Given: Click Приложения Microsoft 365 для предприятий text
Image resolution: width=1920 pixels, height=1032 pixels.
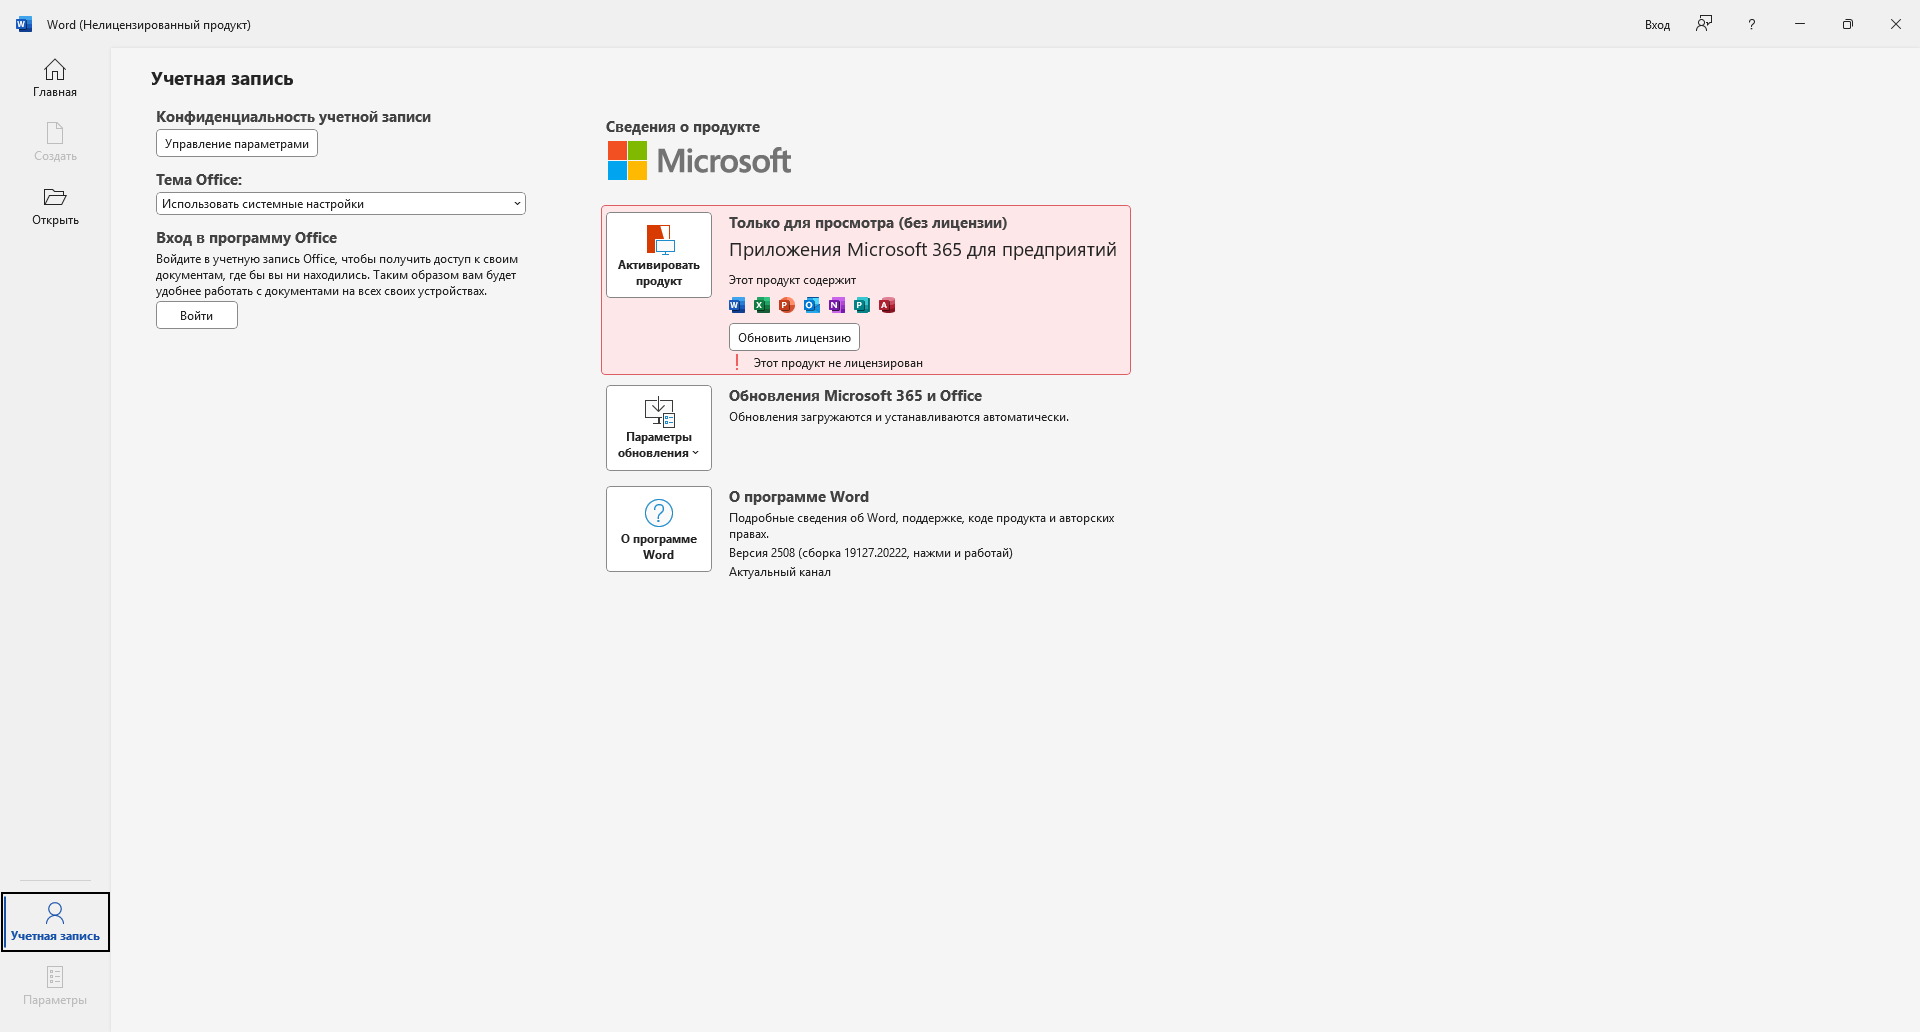Looking at the screenshot, I should coord(923,250).
